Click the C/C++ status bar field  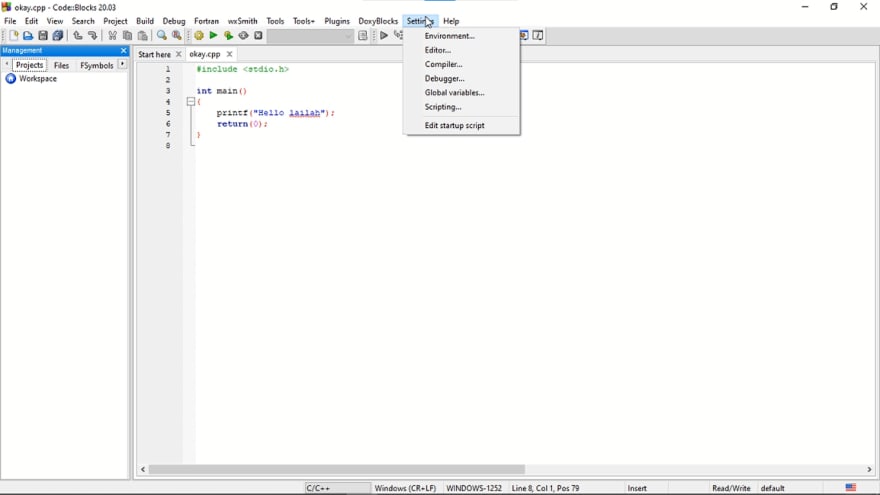[337, 488]
